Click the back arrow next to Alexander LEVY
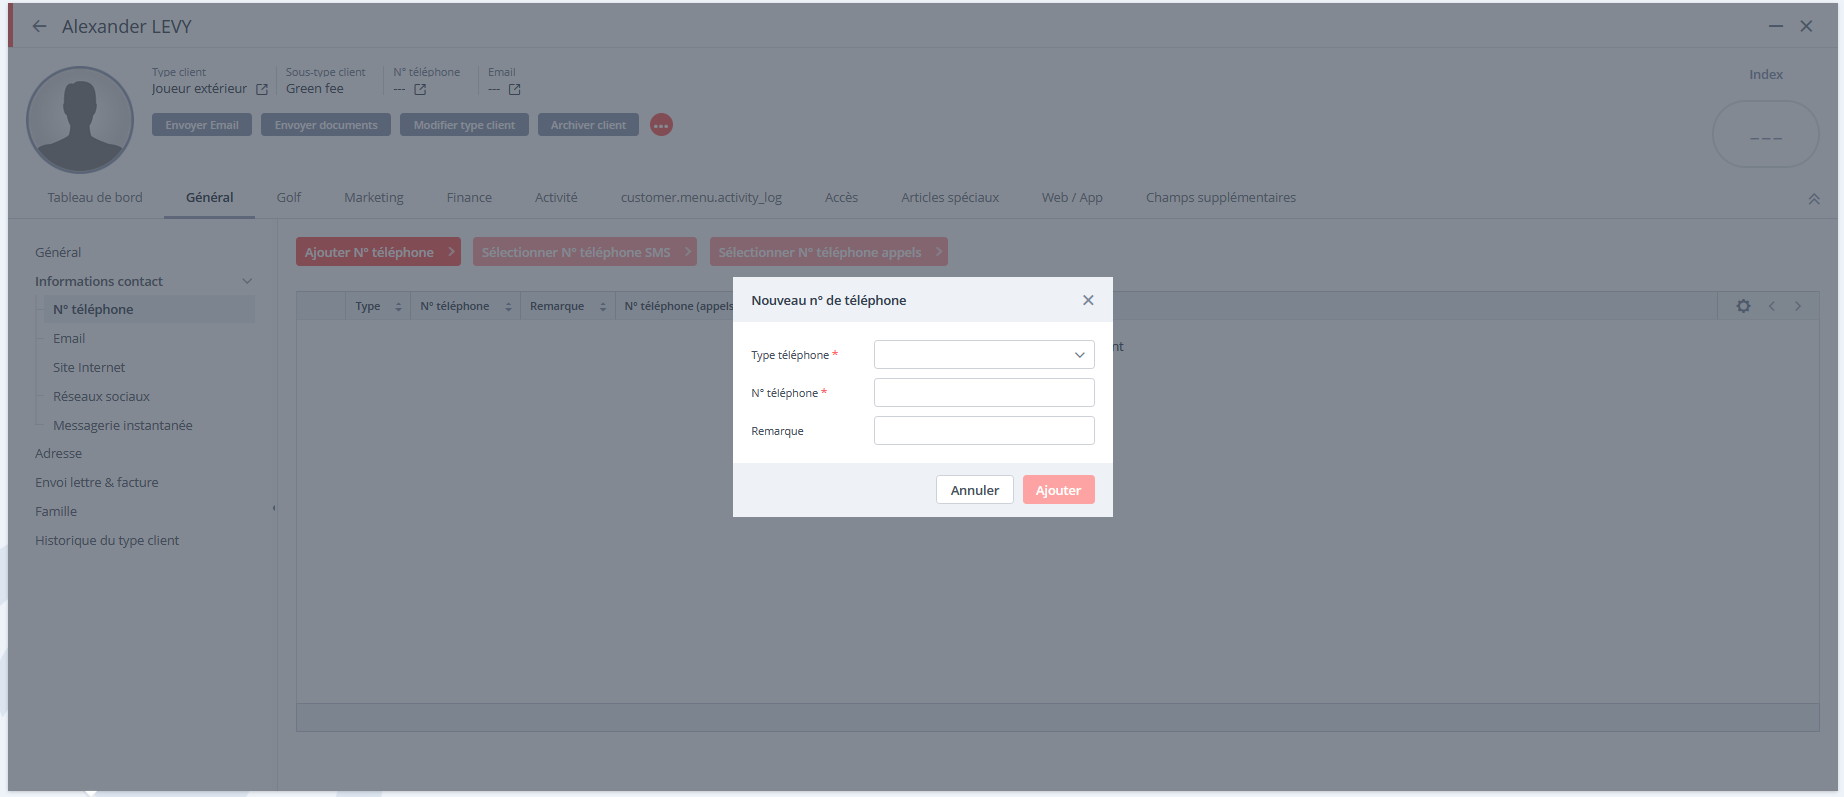The height and width of the screenshot is (797, 1844). [x=39, y=27]
